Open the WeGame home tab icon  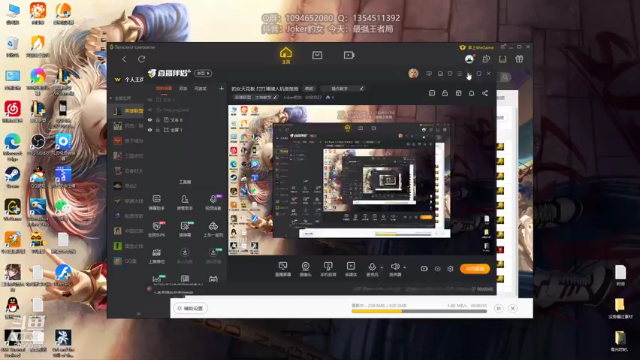point(286,55)
